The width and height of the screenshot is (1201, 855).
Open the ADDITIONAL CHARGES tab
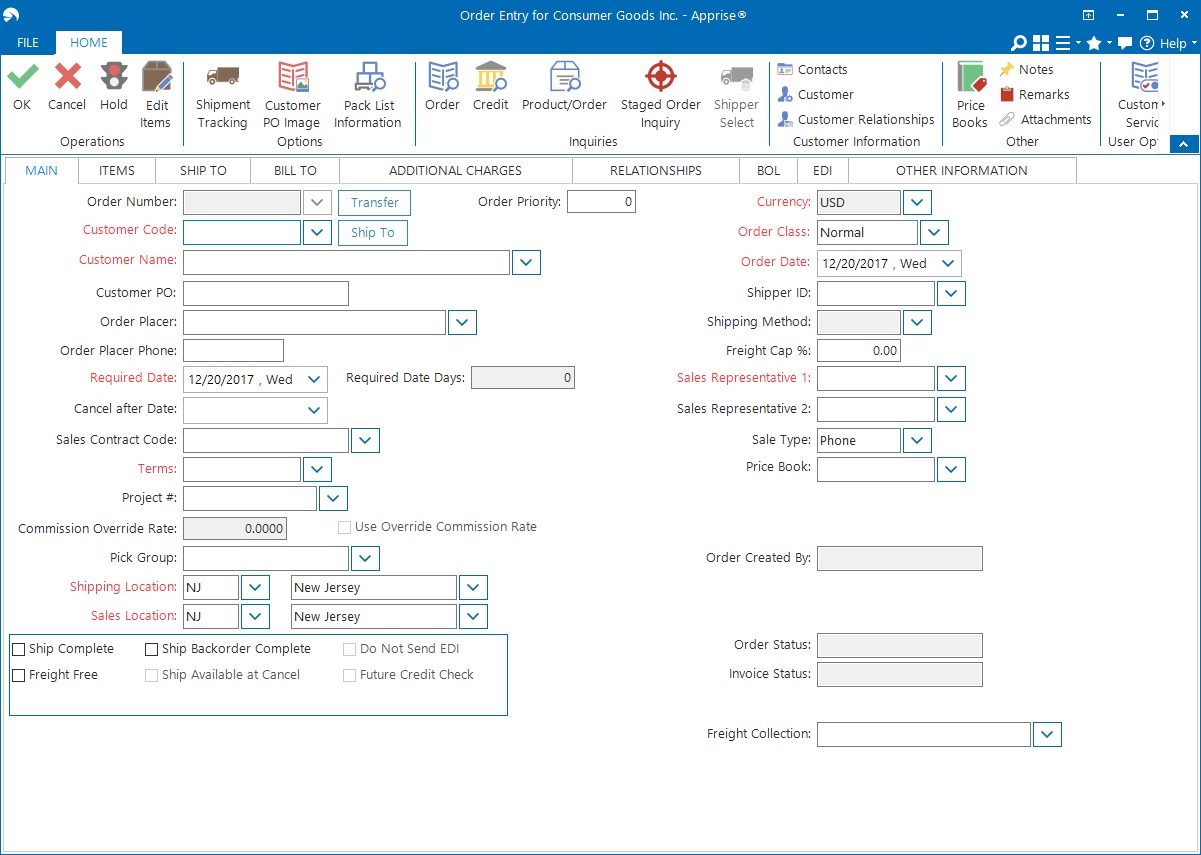pyautogui.click(x=455, y=171)
